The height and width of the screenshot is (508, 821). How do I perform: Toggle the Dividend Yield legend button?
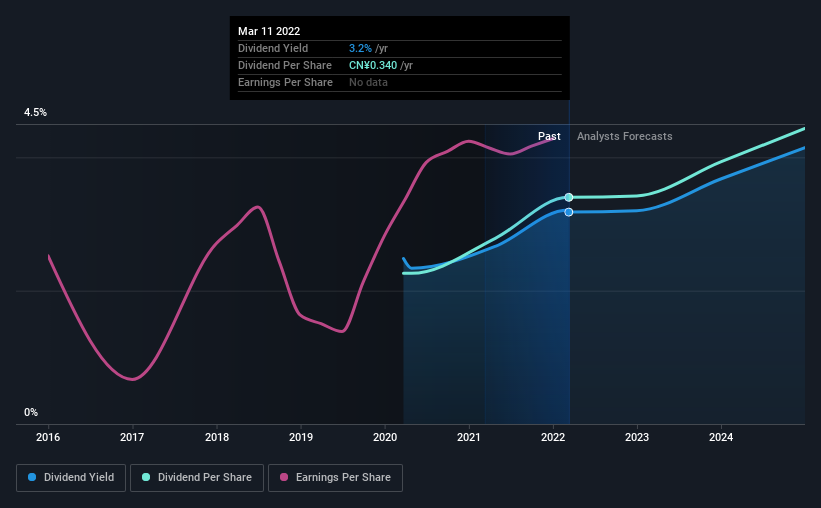tap(71, 478)
